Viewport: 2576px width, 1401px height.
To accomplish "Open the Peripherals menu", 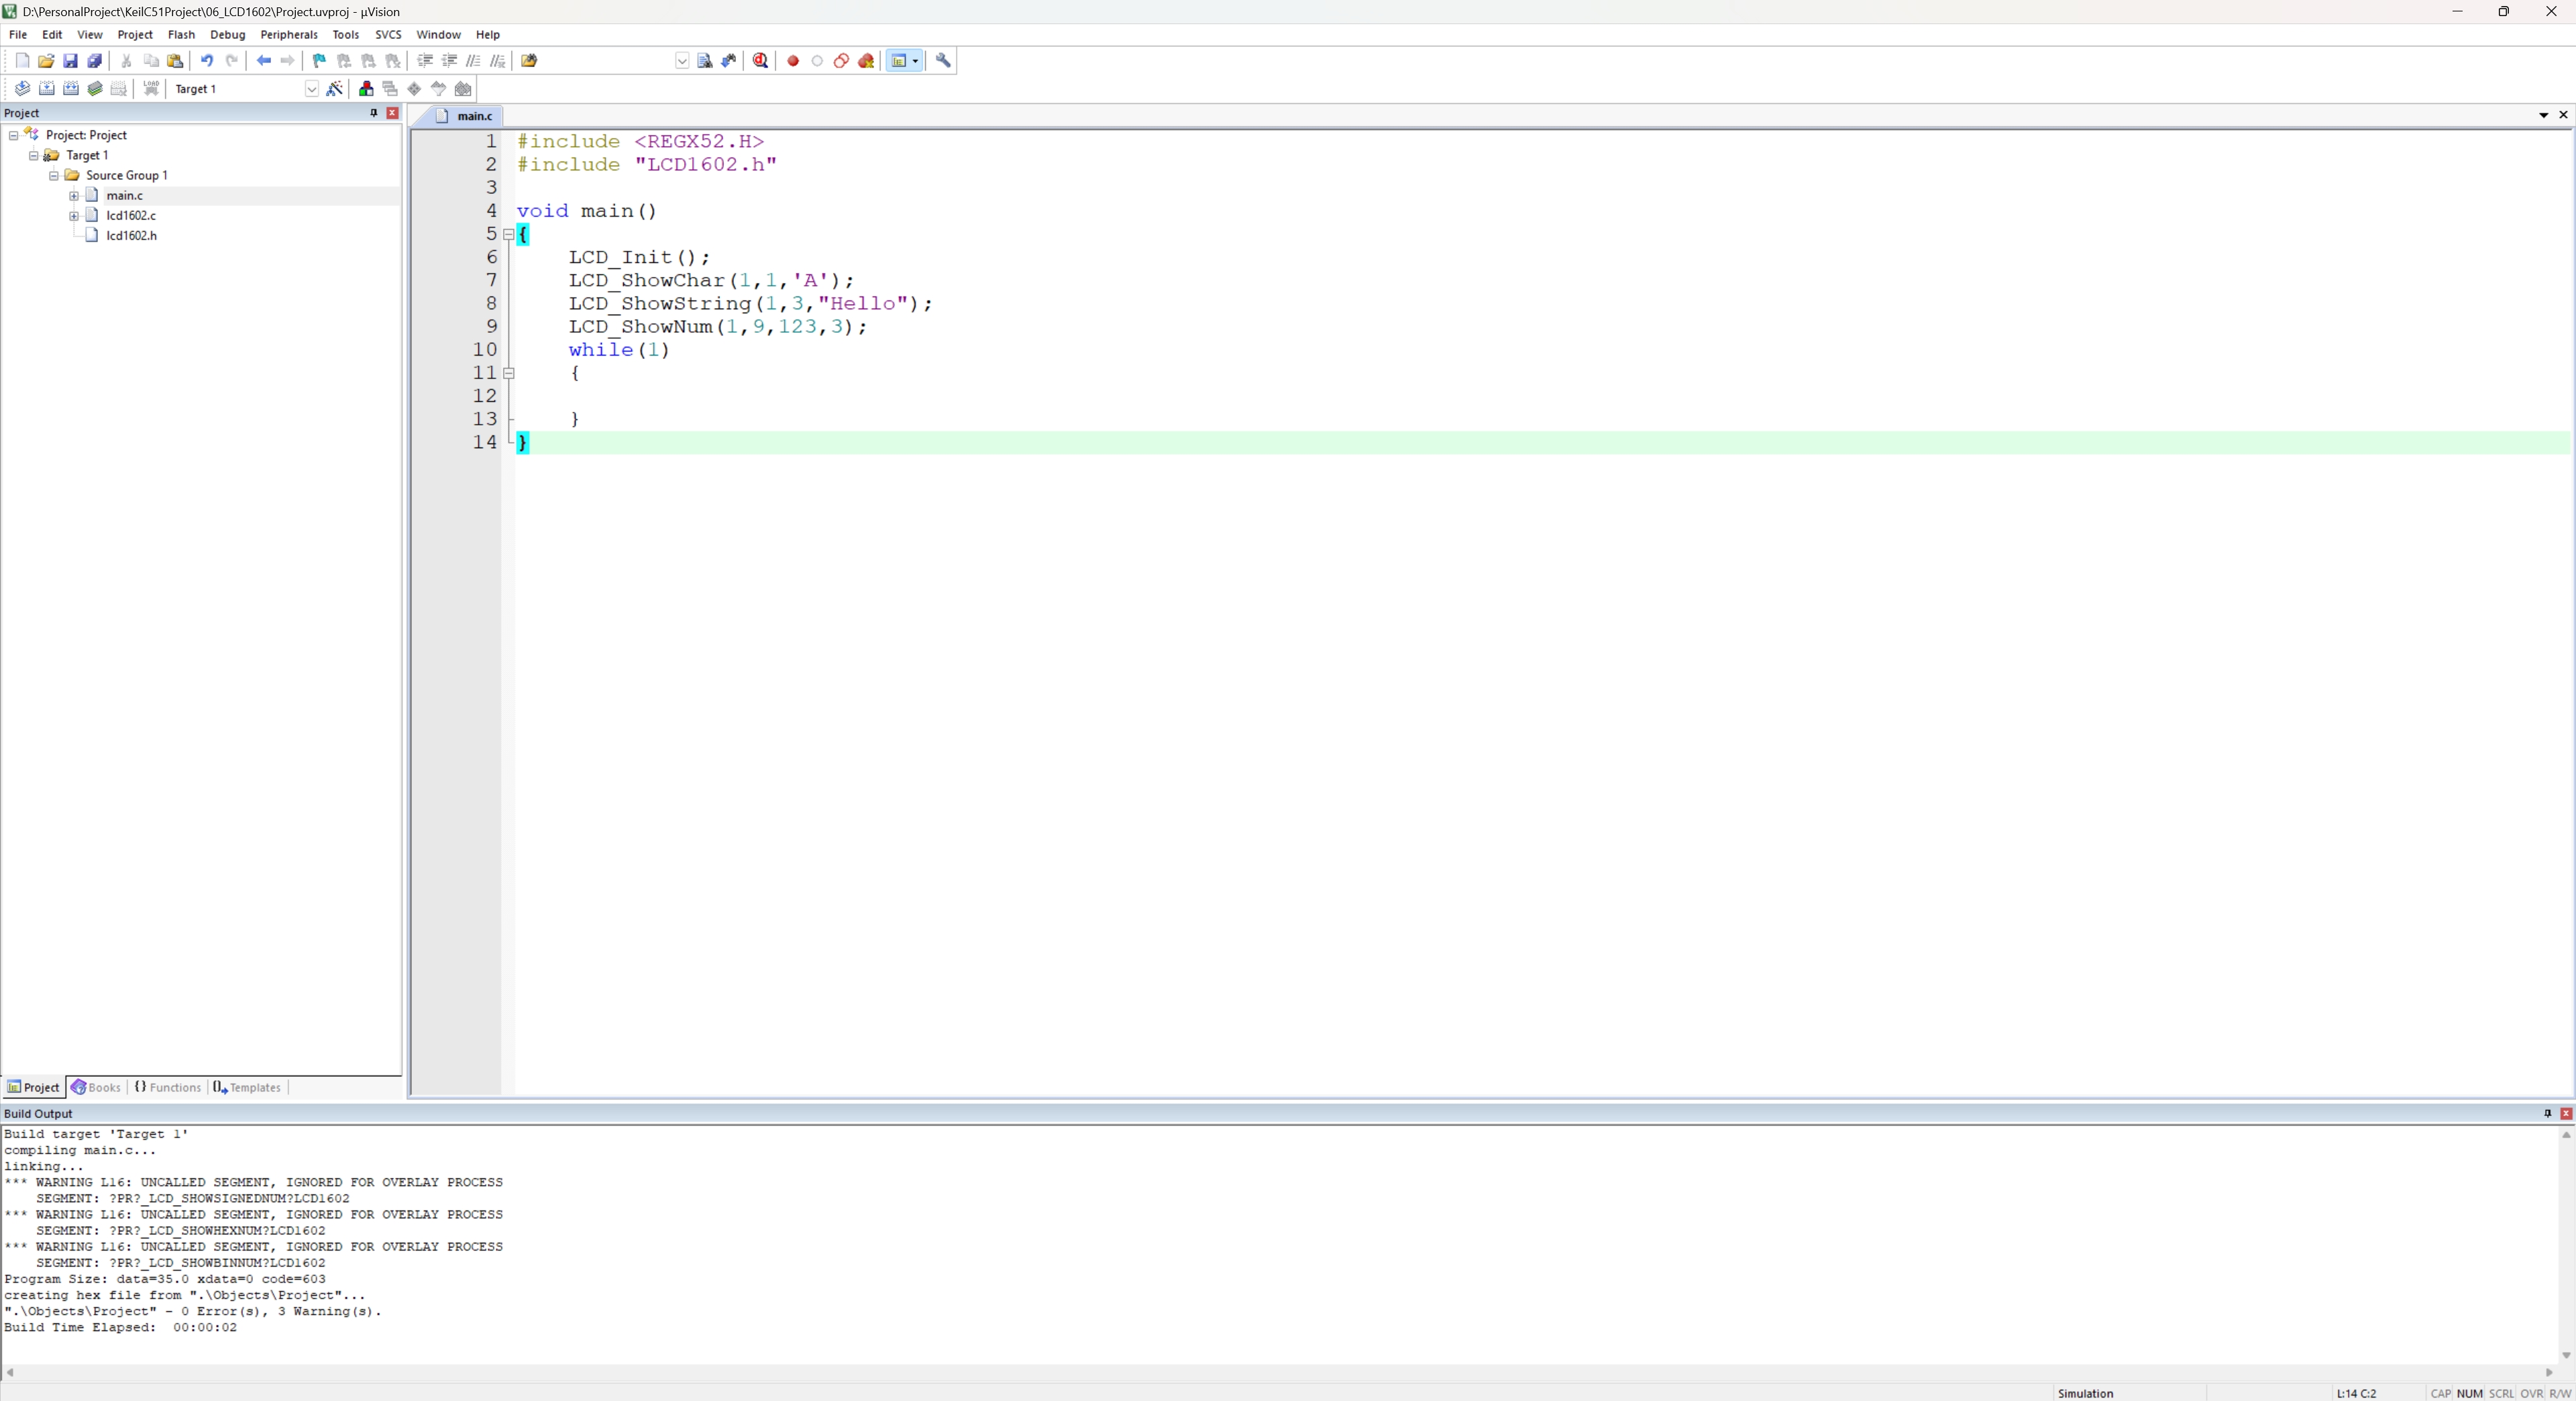I will point(289,34).
